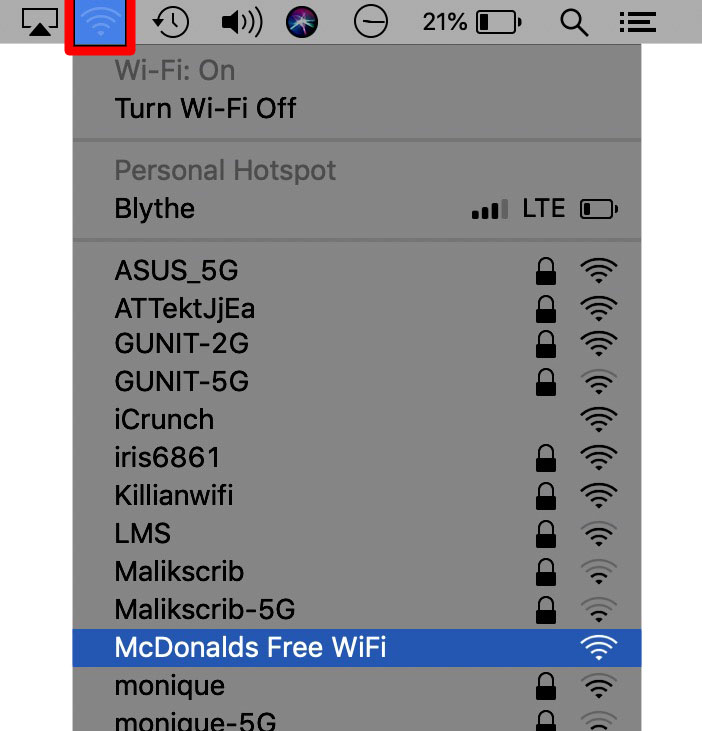This screenshot has width=702, height=731.
Task: Open the battery status at 21%
Action: coord(472,22)
